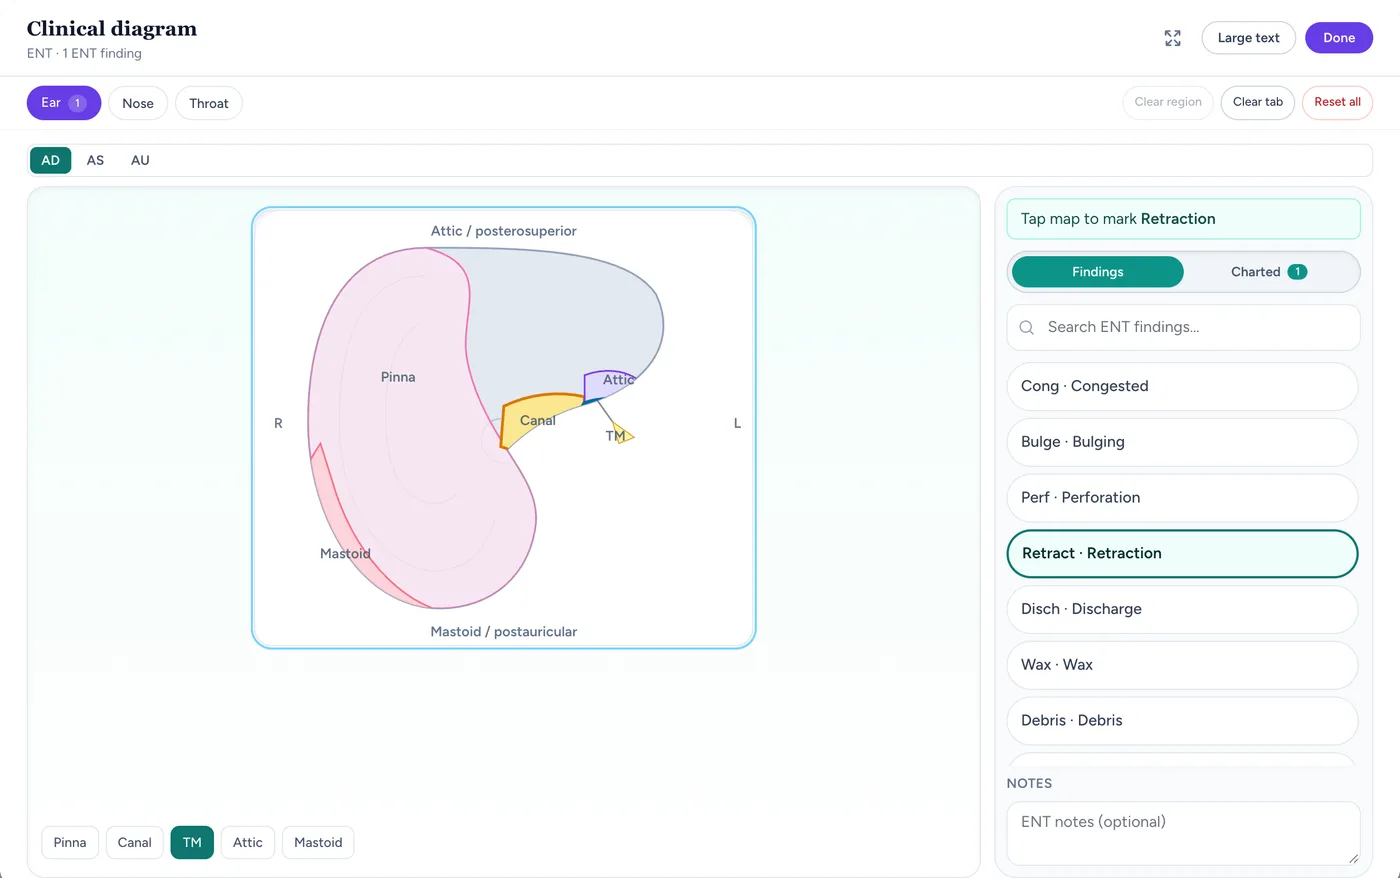Click into the ENT notes text area
The width and height of the screenshot is (1400, 878).
(x=1183, y=833)
